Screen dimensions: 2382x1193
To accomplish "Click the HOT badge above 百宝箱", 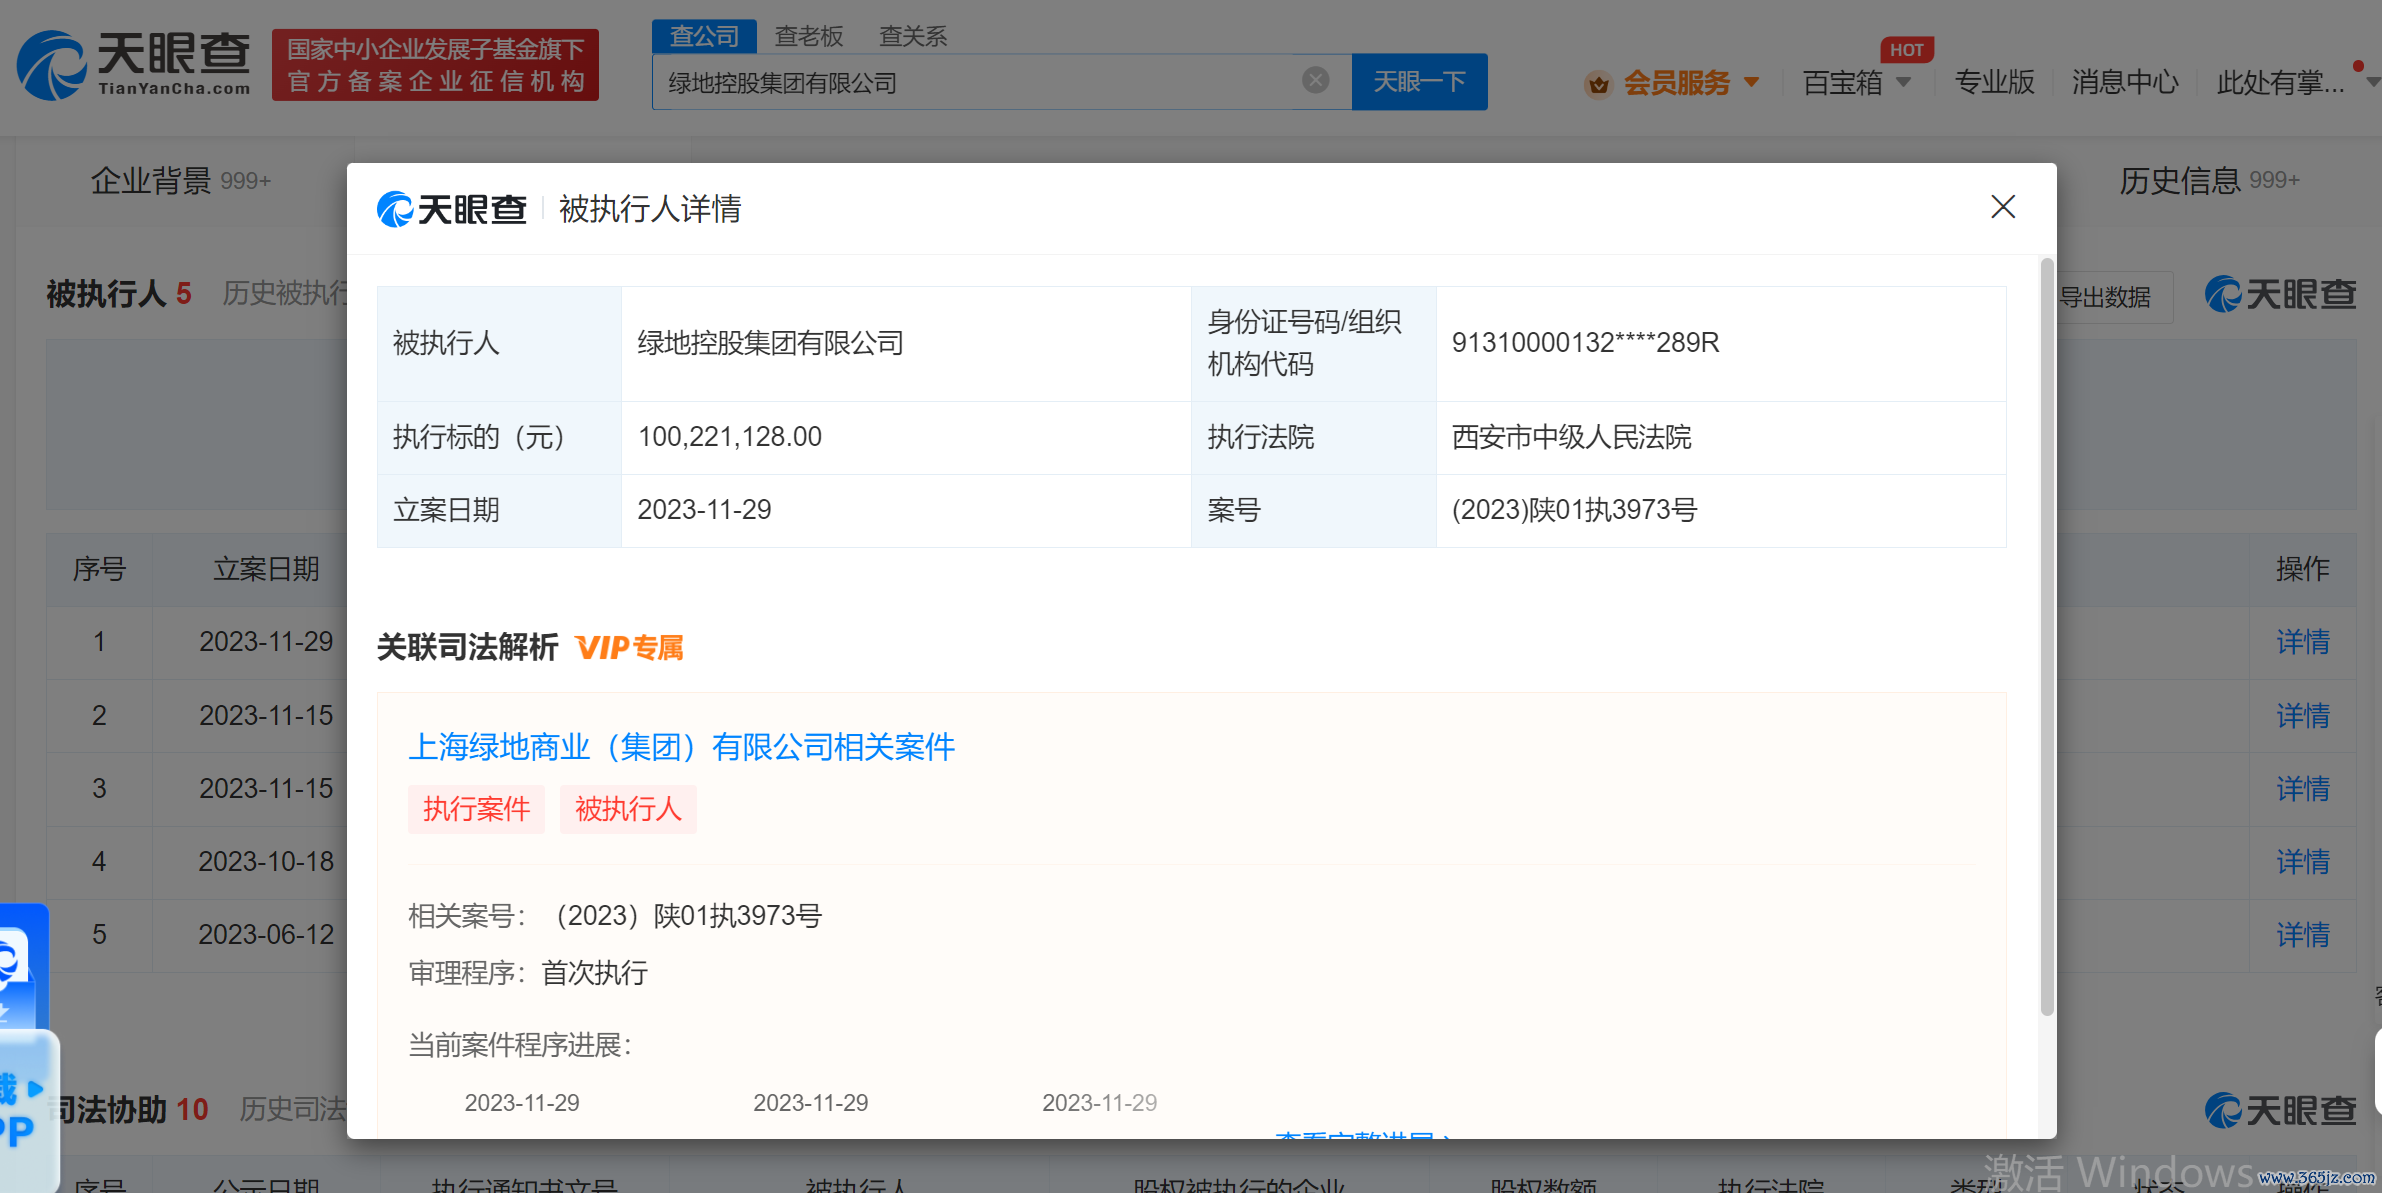I will (x=1906, y=50).
